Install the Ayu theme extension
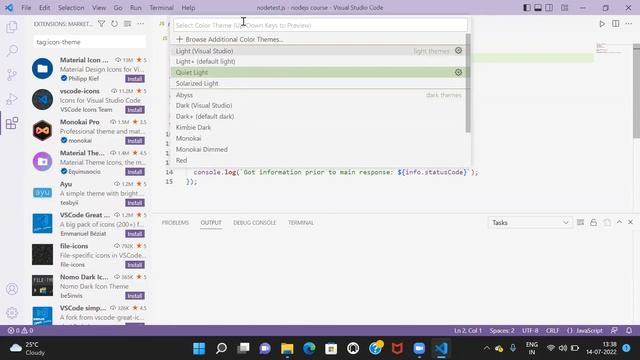 (x=135, y=203)
